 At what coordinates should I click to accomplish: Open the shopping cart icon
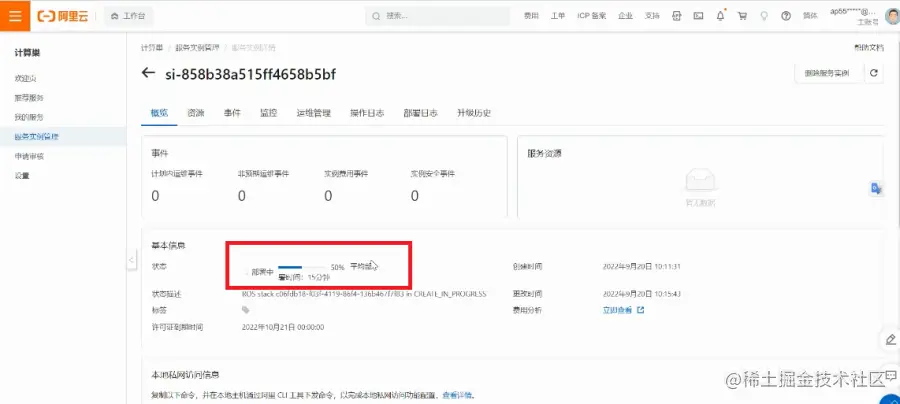click(x=742, y=16)
